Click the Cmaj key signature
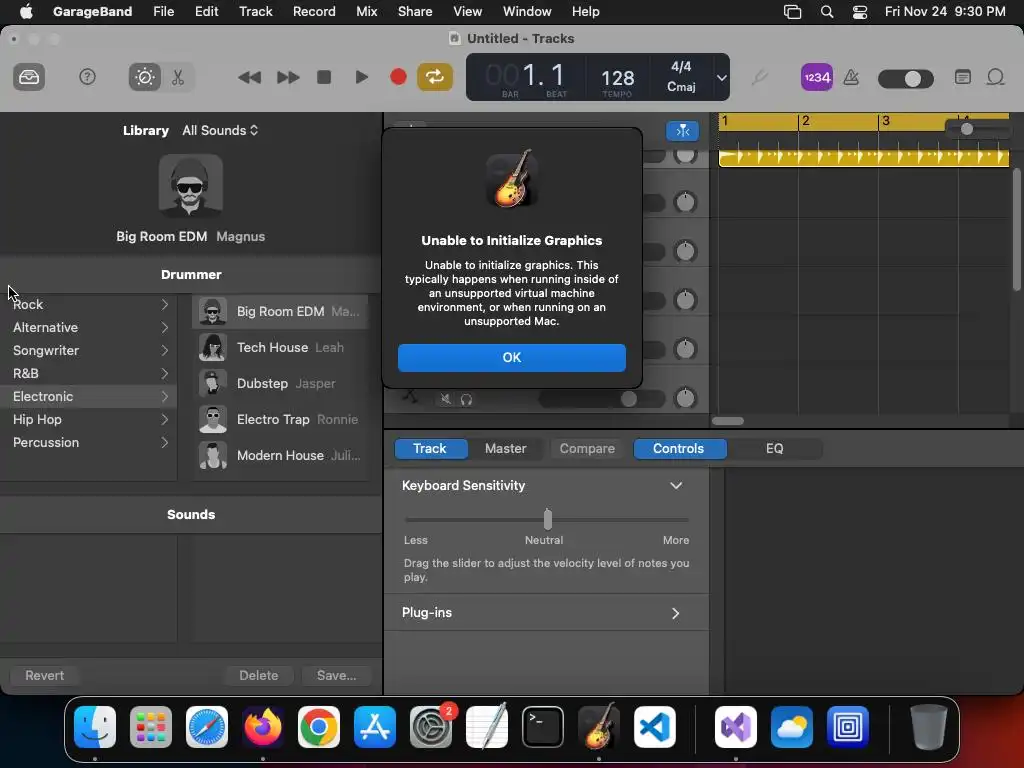This screenshot has height=768, width=1024. tap(681, 87)
